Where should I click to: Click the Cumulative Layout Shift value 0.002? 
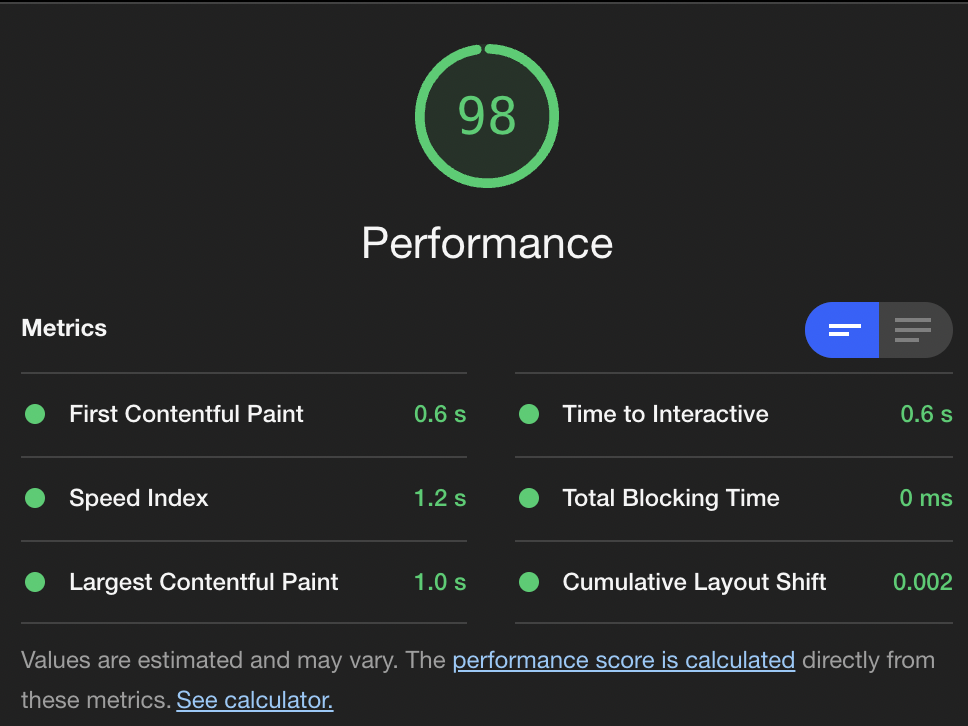[x=923, y=582]
